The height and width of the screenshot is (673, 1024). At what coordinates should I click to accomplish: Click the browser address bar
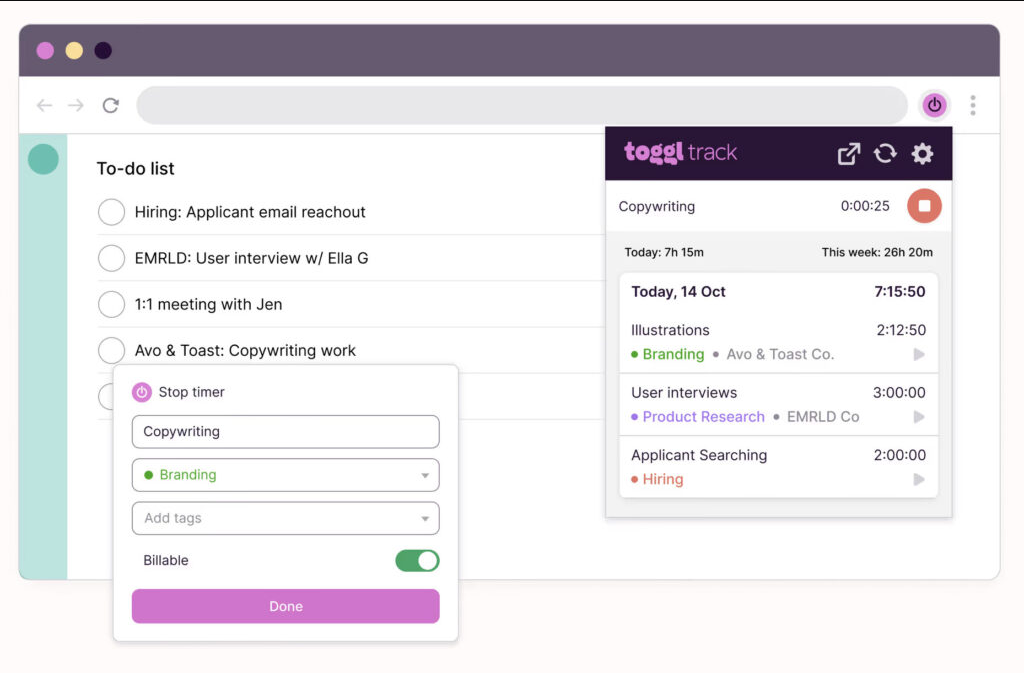(522, 105)
